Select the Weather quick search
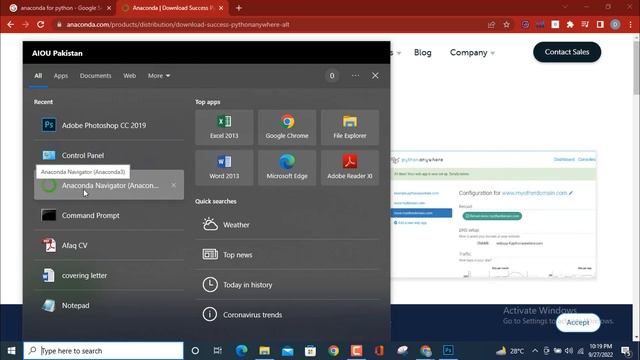The width and height of the screenshot is (640, 360). [287, 224]
